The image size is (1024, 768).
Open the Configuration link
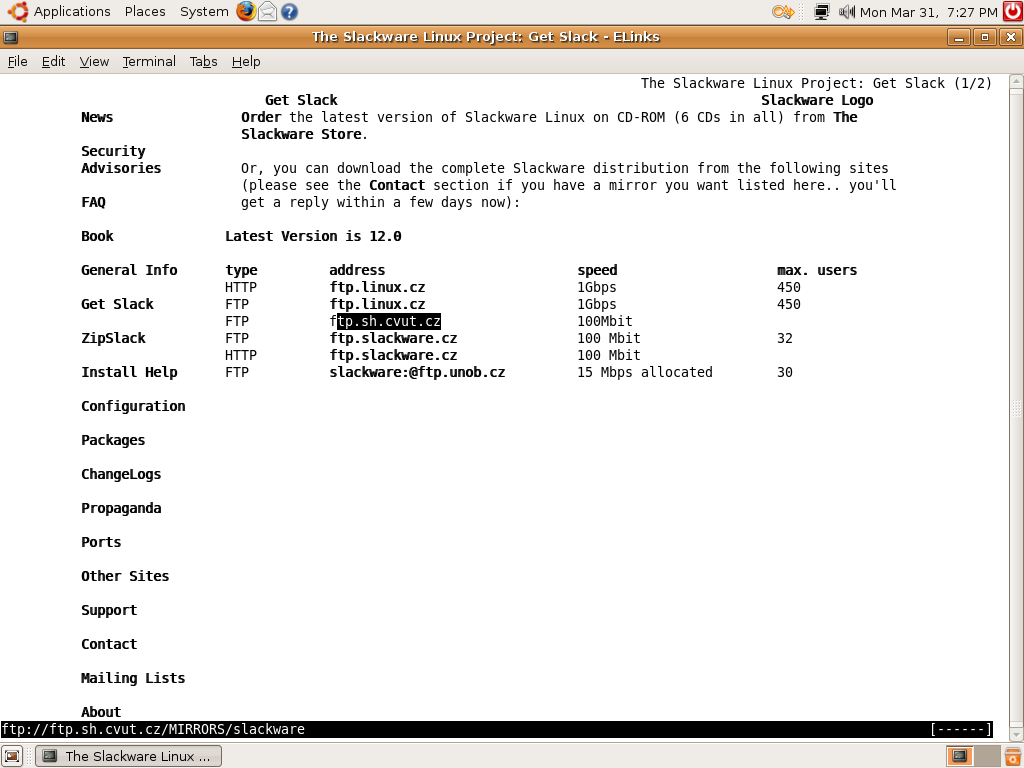pyautogui.click(x=133, y=406)
